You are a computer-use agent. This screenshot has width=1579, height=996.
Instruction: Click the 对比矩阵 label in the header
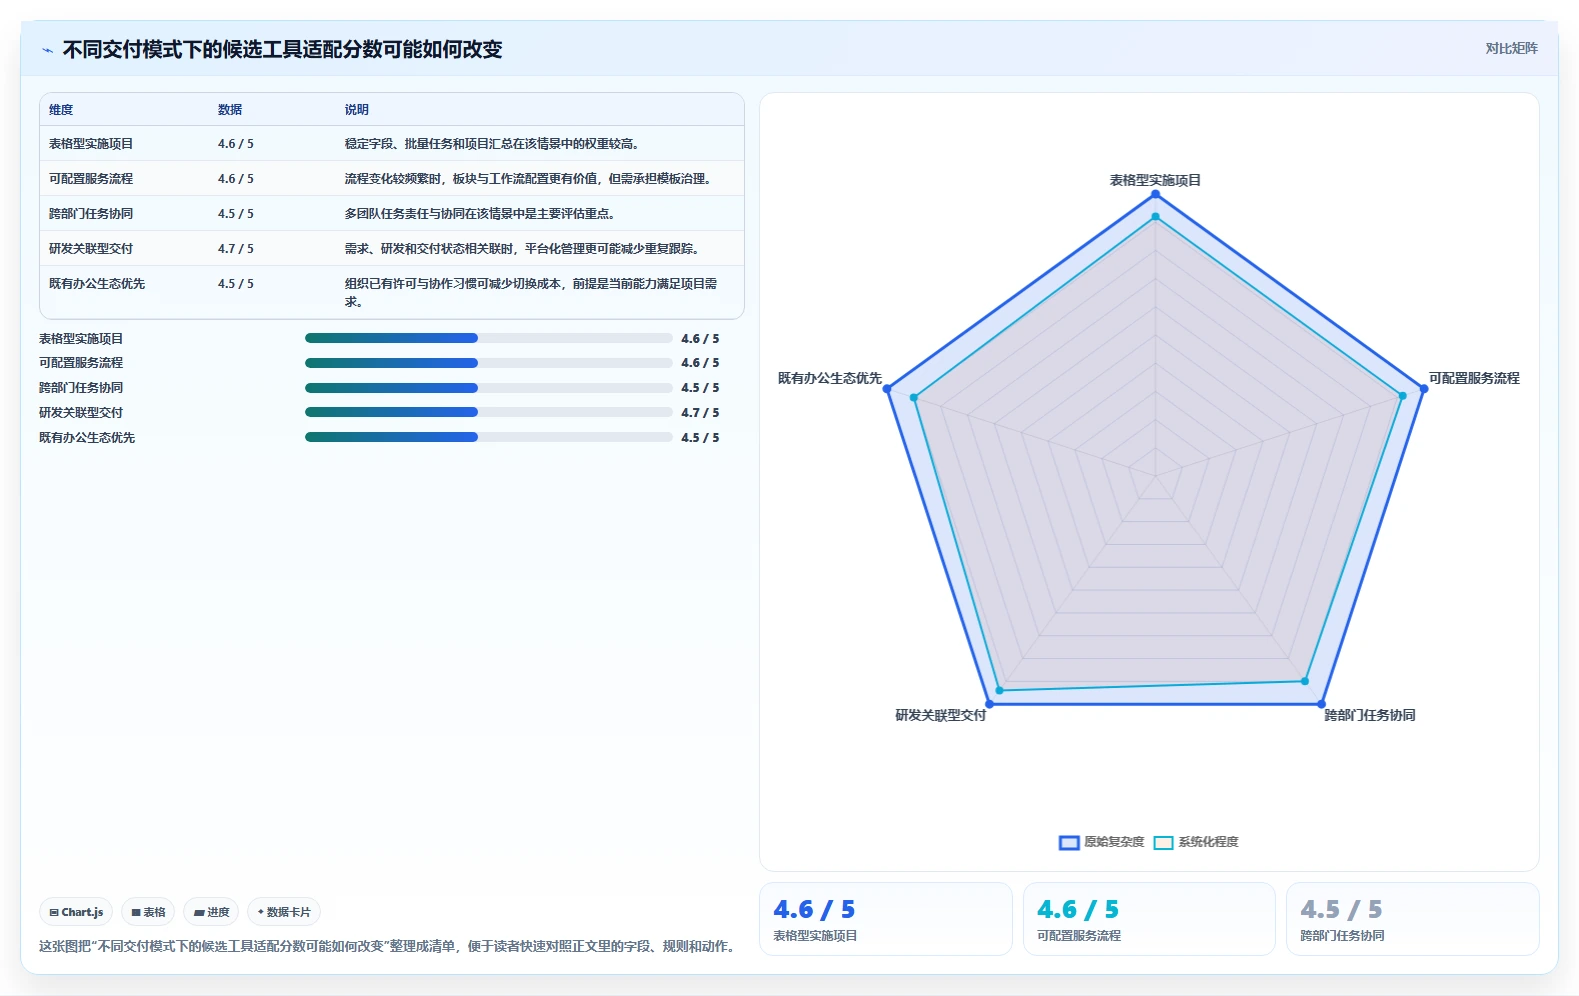(x=1511, y=48)
